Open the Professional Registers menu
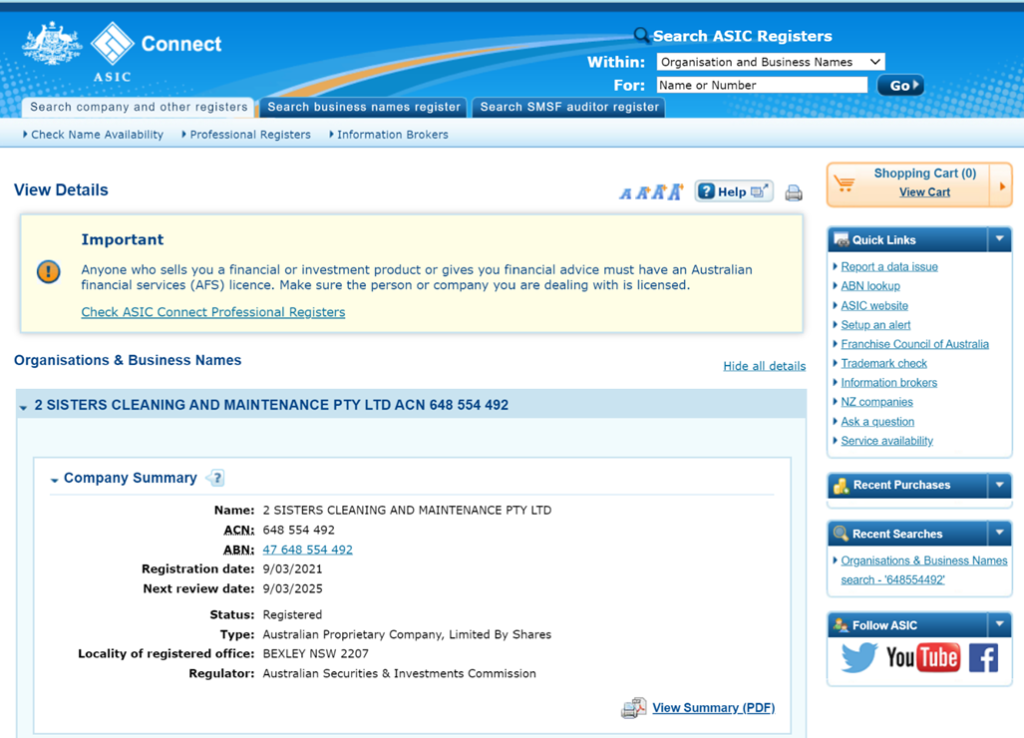The image size is (1024, 738). point(250,135)
